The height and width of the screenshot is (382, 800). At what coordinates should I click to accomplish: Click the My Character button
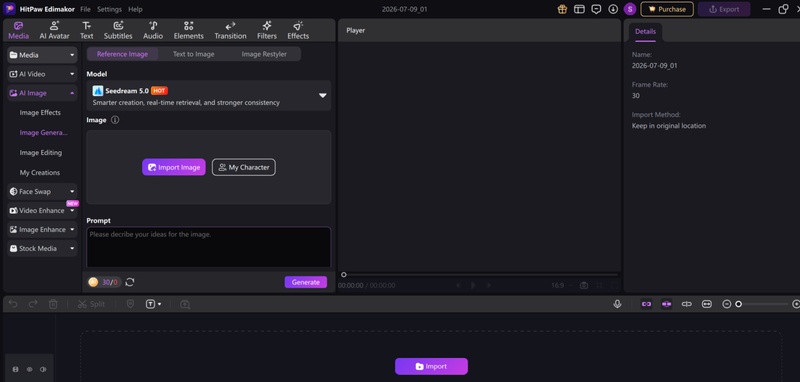pos(244,167)
